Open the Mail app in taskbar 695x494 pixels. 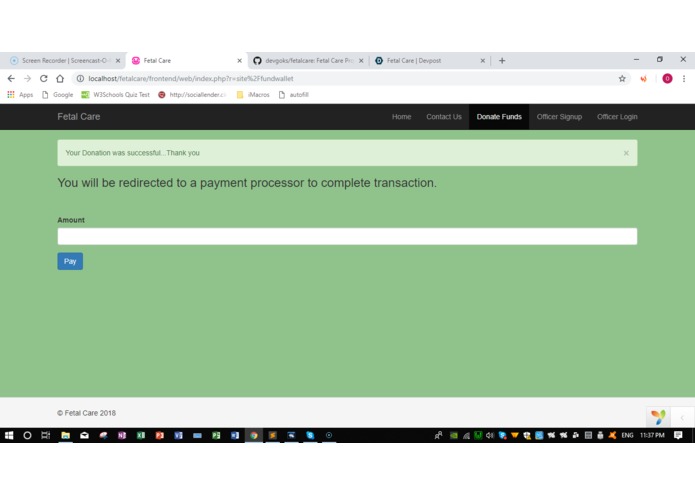click(84, 435)
